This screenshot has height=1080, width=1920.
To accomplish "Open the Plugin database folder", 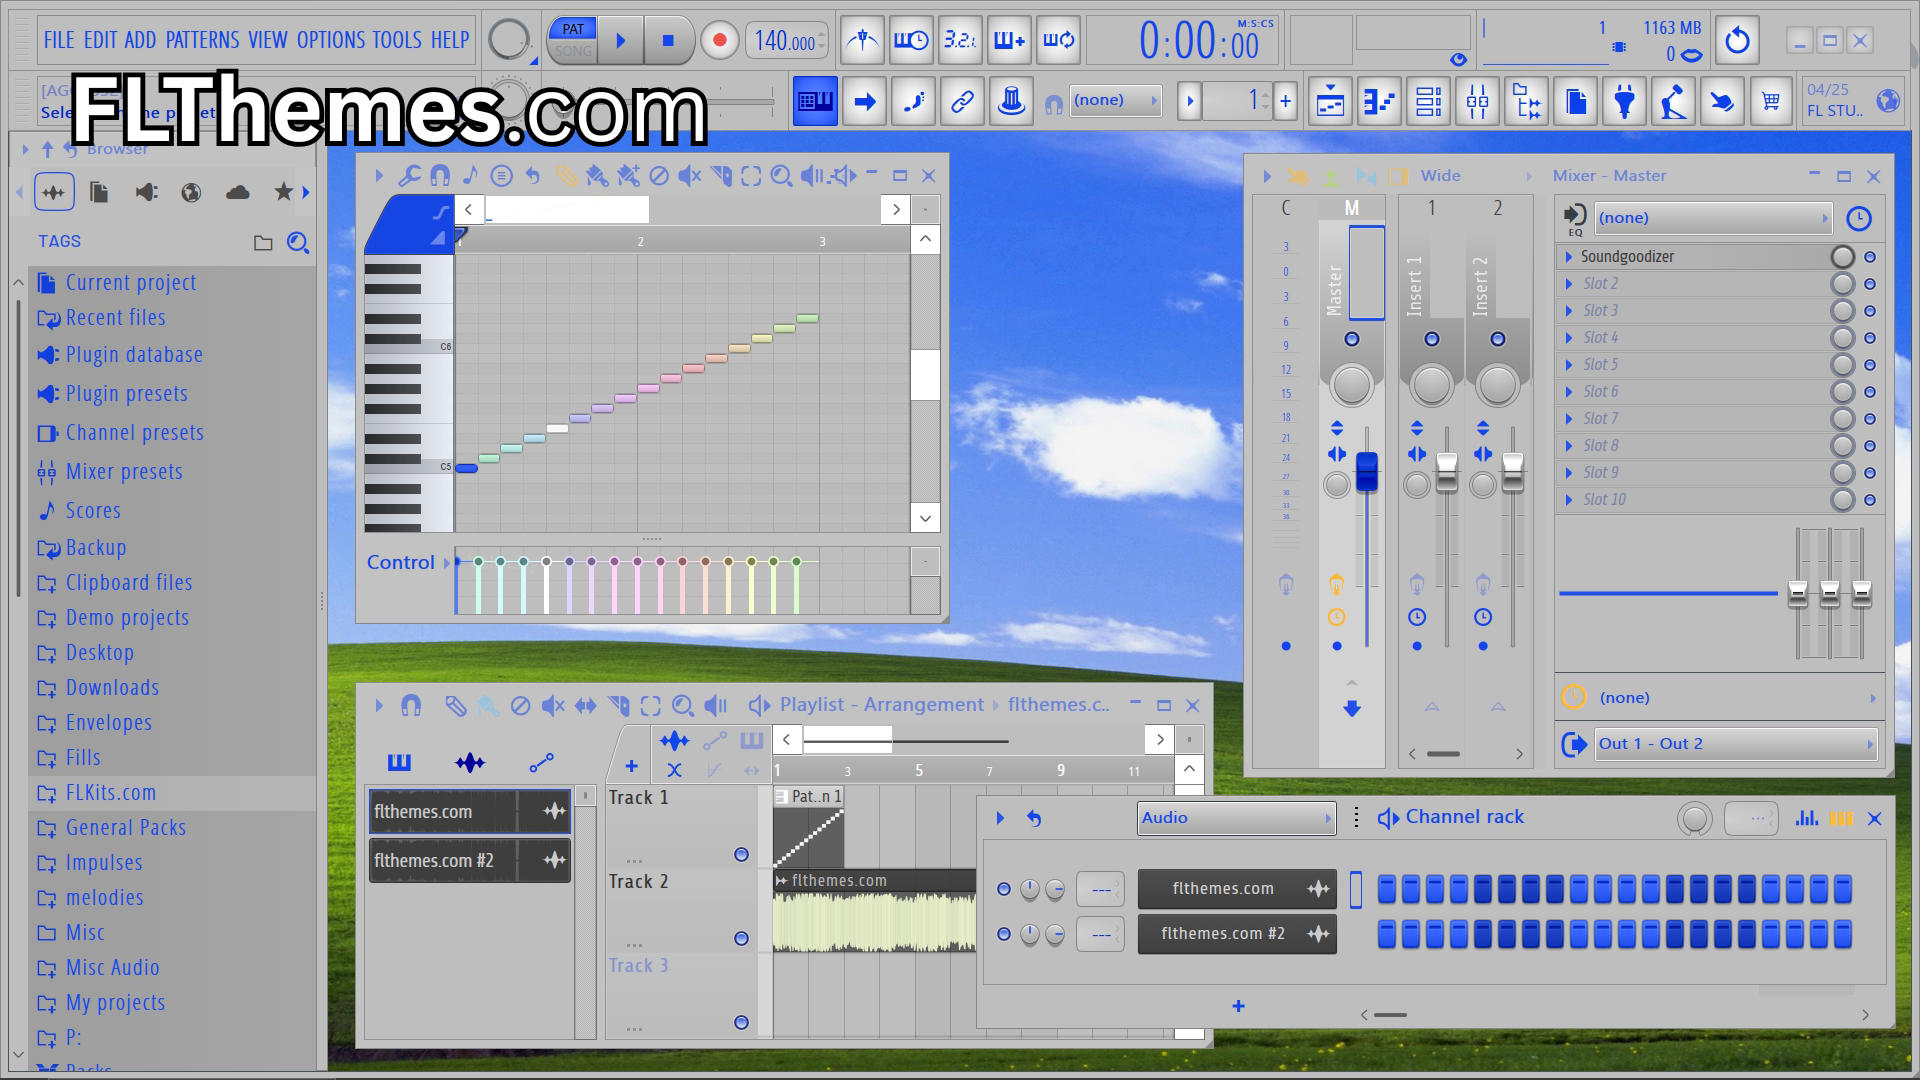I will 134,355.
